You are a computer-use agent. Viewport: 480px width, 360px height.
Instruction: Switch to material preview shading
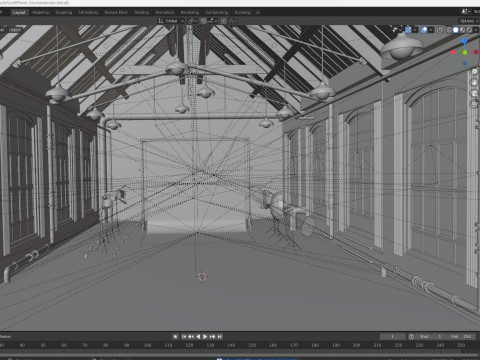pos(463,30)
